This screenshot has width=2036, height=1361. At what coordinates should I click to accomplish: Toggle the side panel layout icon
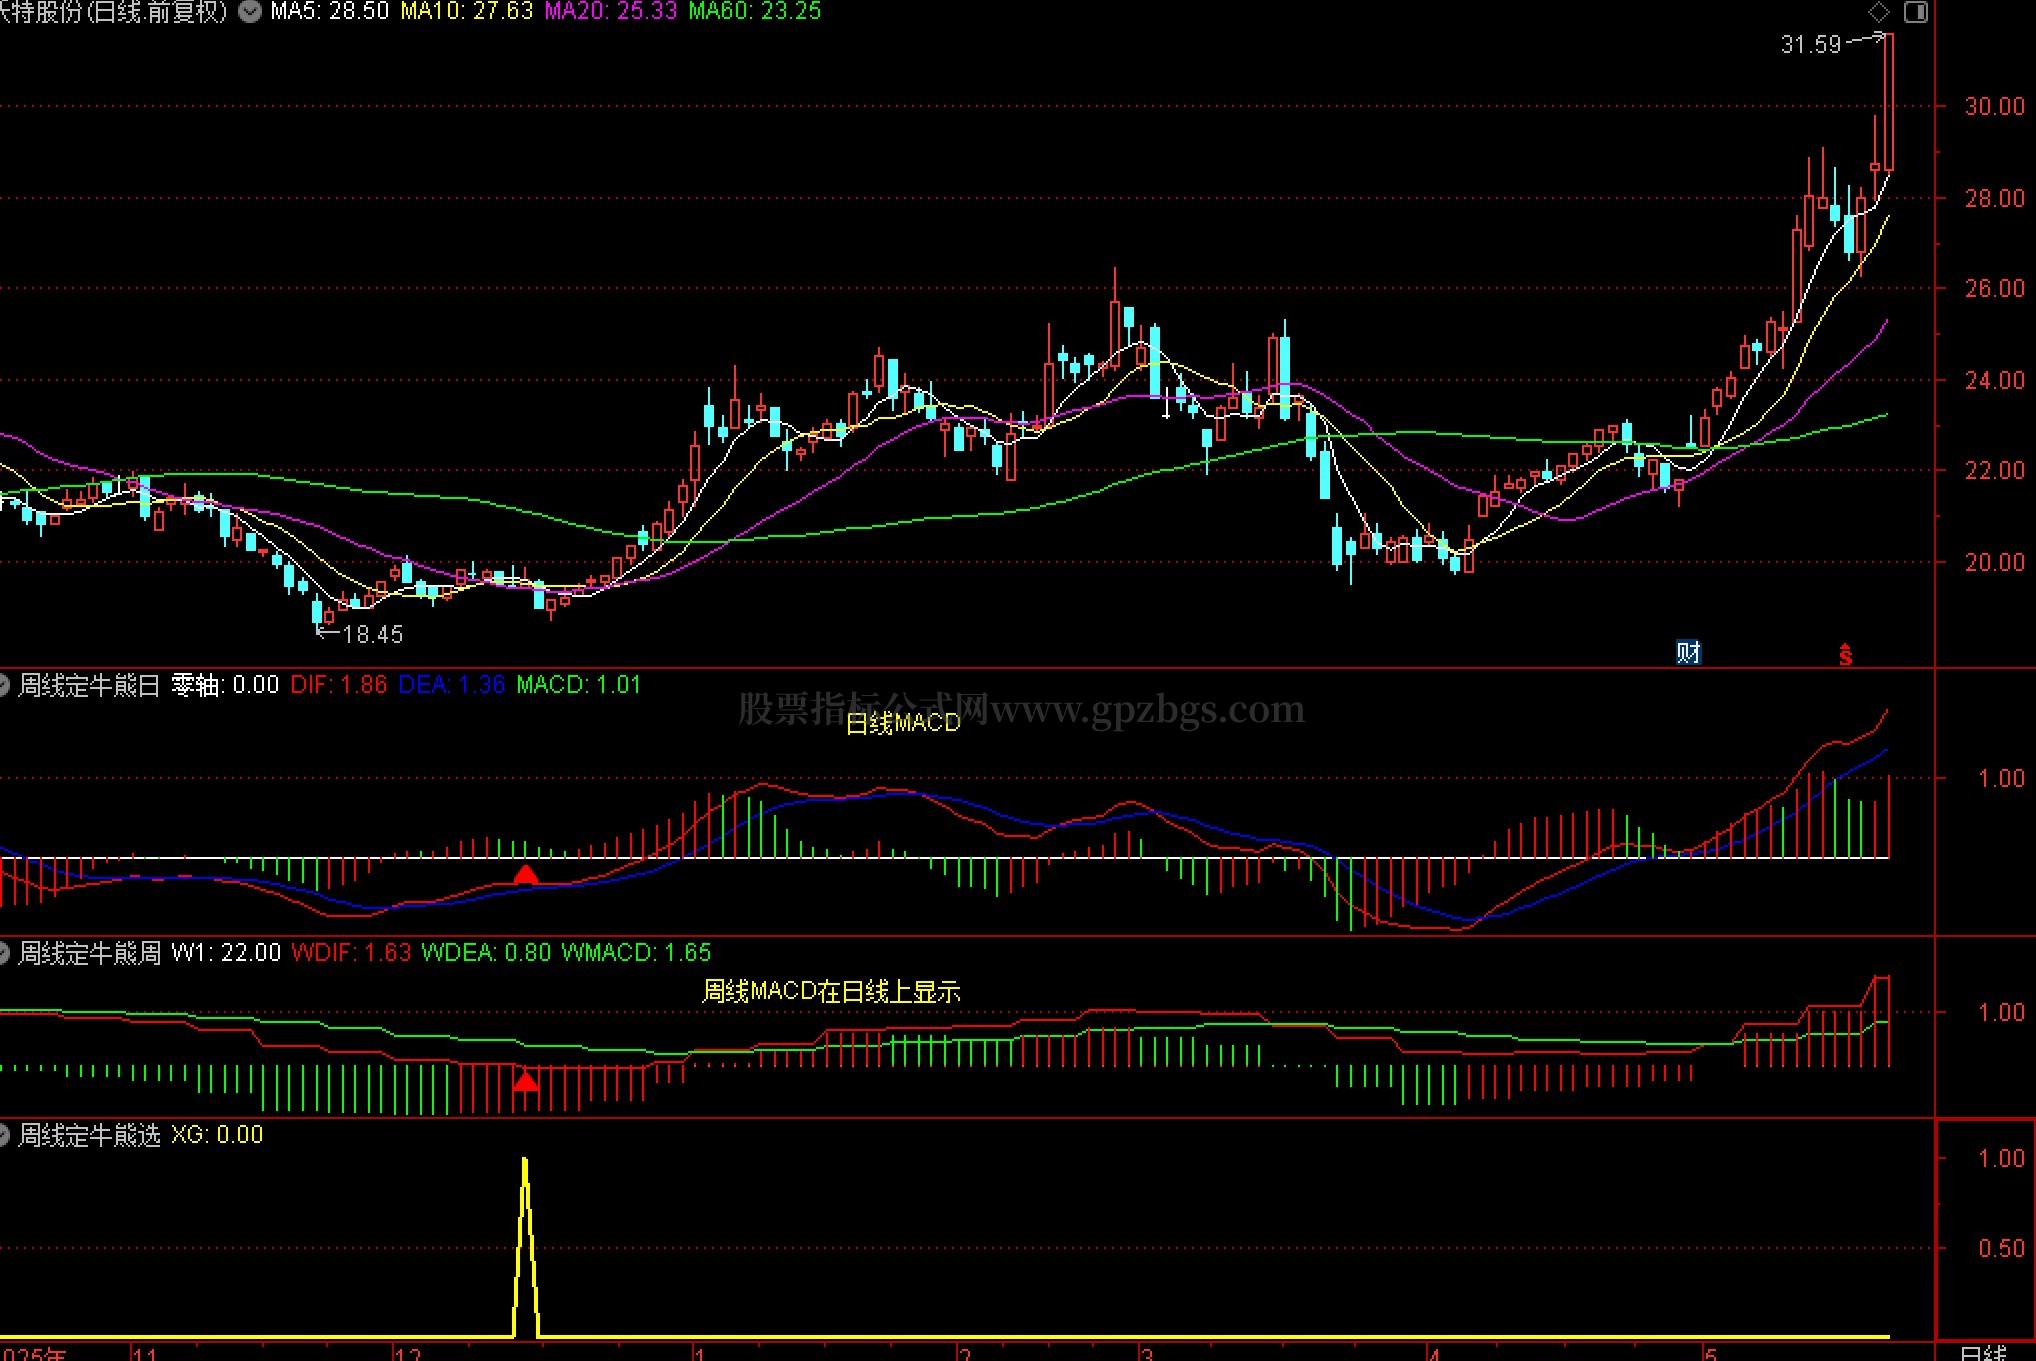(1915, 12)
